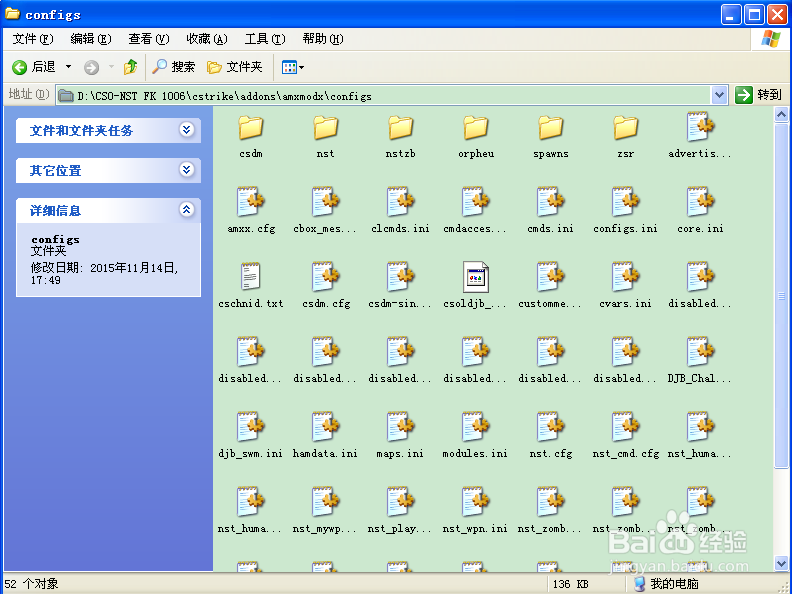Click the 136 KB status bar size
The image size is (792, 594).
point(570,584)
